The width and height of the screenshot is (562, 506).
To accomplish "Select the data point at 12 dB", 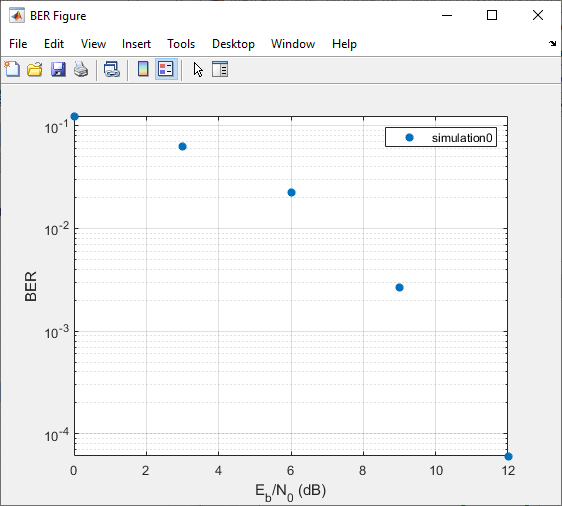I will click(x=508, y=456).
